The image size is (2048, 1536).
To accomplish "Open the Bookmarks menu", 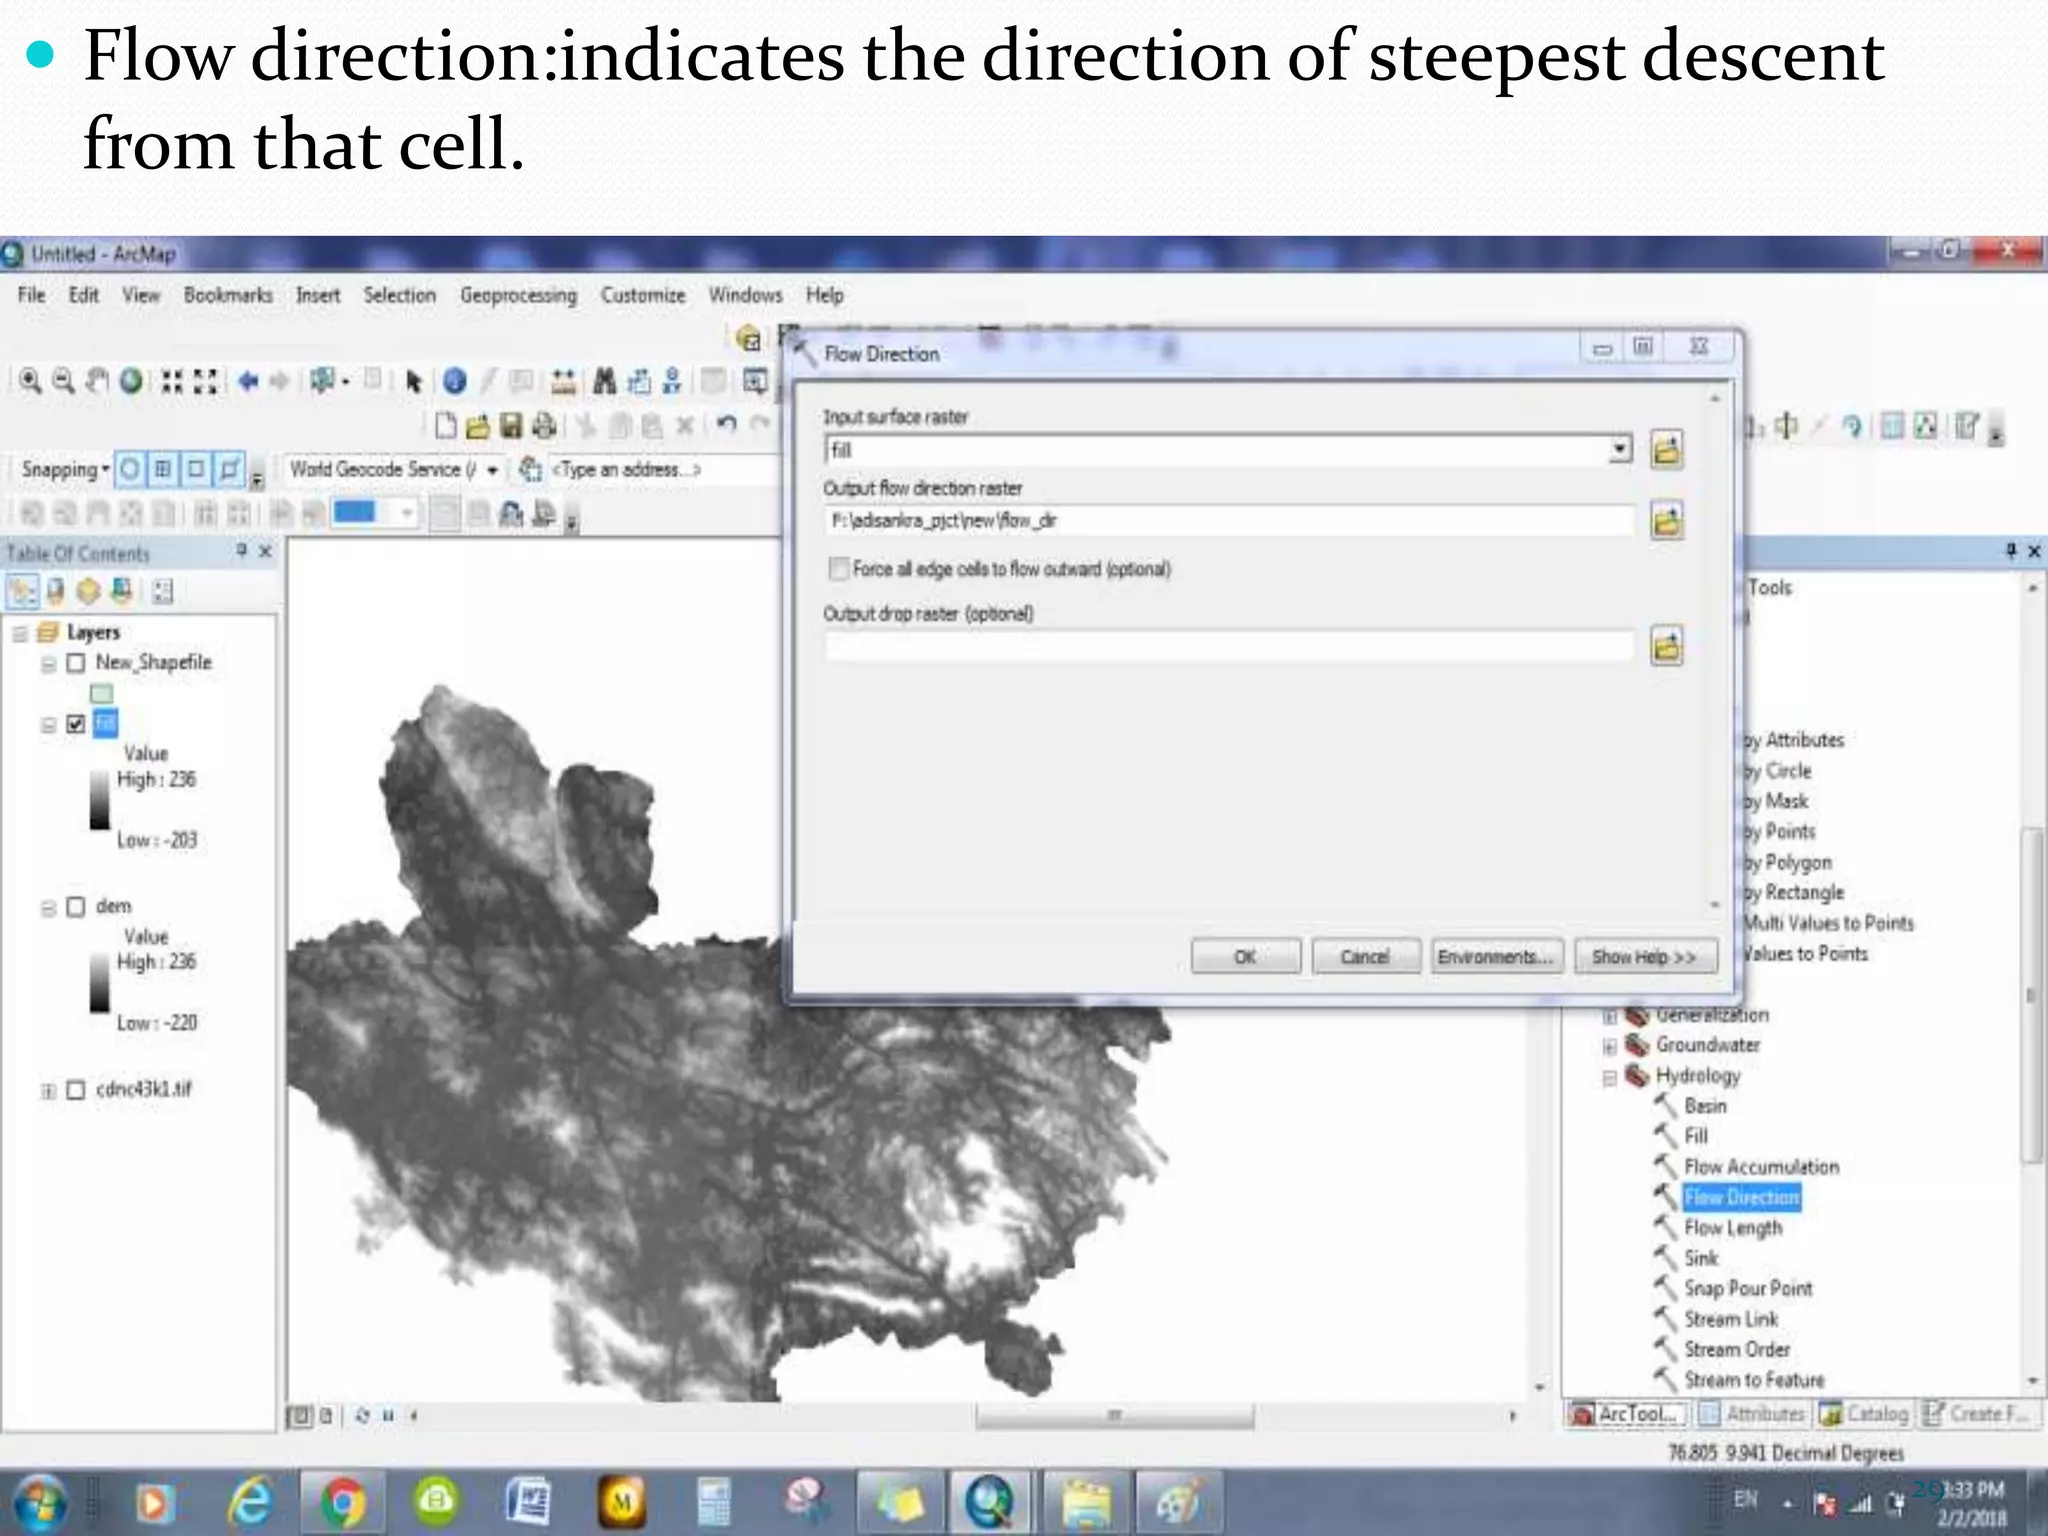I will coord(228,295).
